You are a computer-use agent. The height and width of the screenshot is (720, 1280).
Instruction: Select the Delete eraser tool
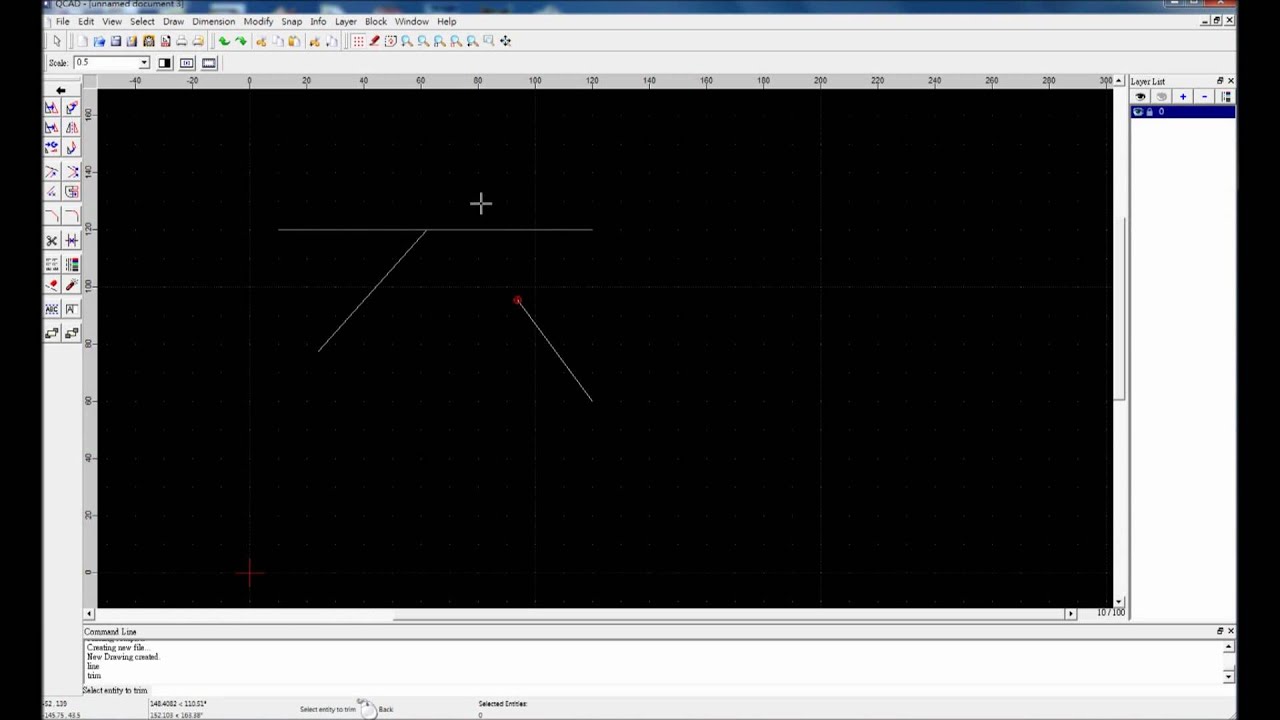point(52,285)
